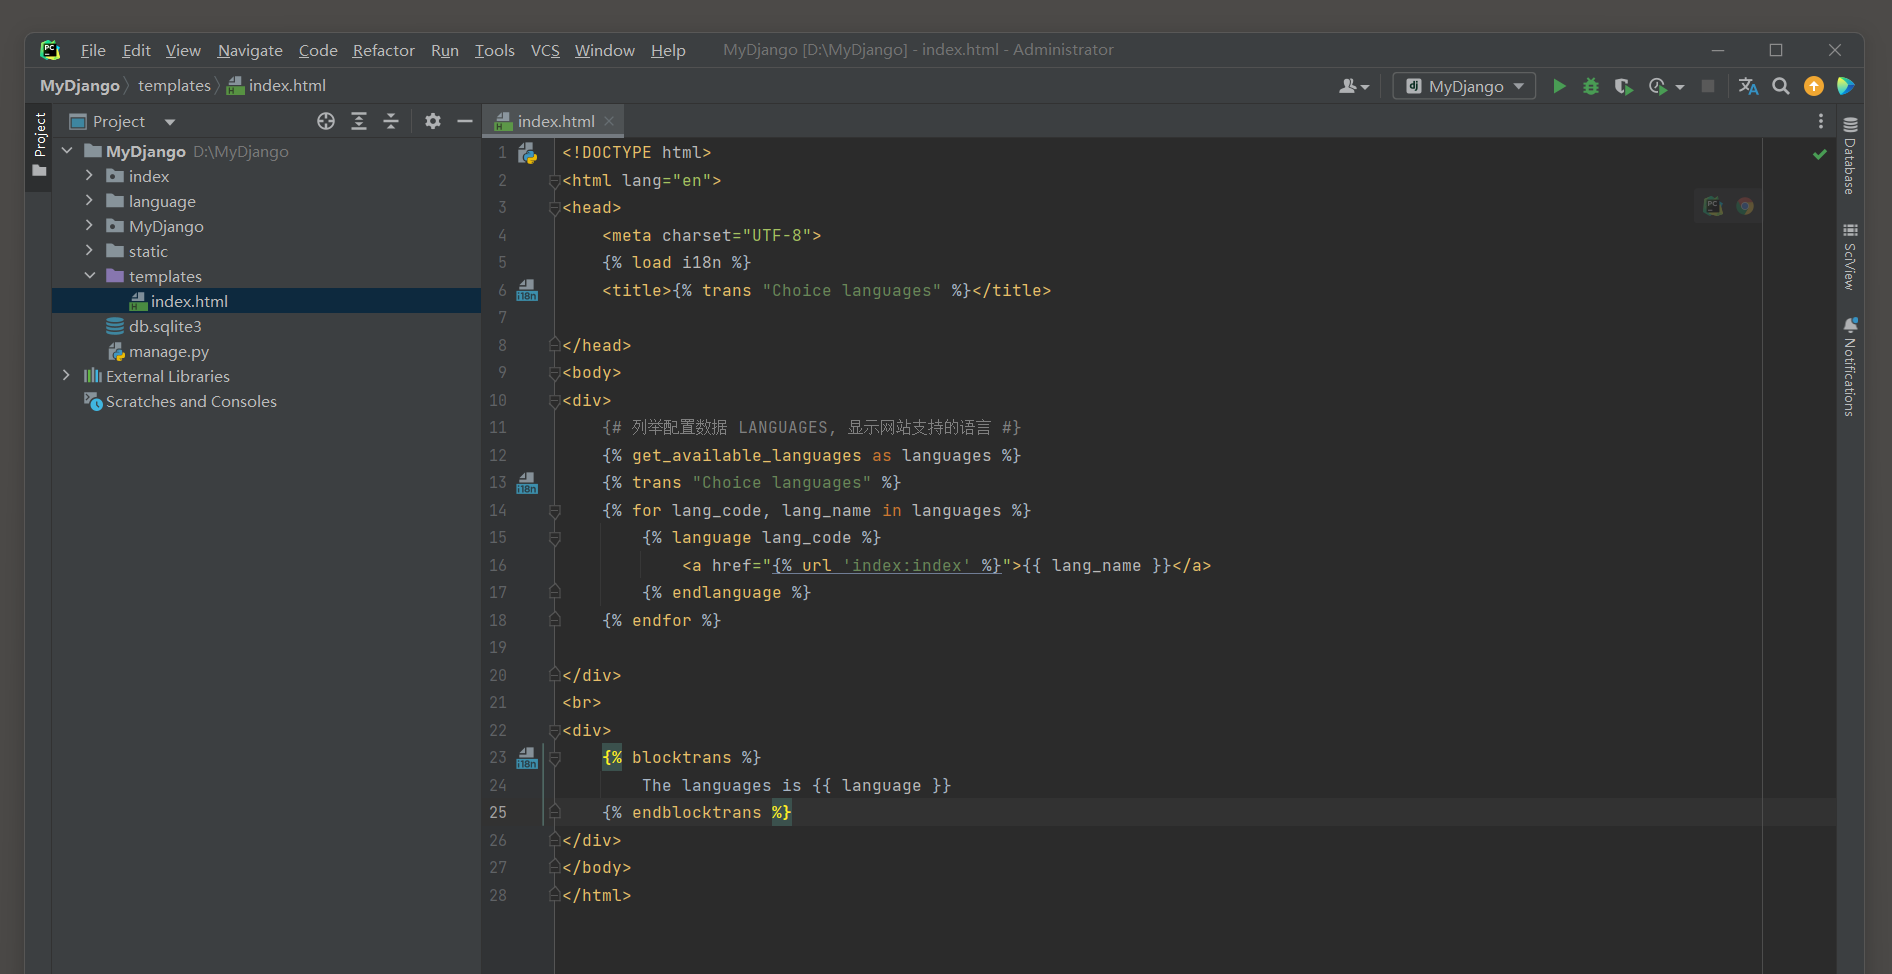
Task: Open editor tabs more options menu
Action: tap(1820, 121)
